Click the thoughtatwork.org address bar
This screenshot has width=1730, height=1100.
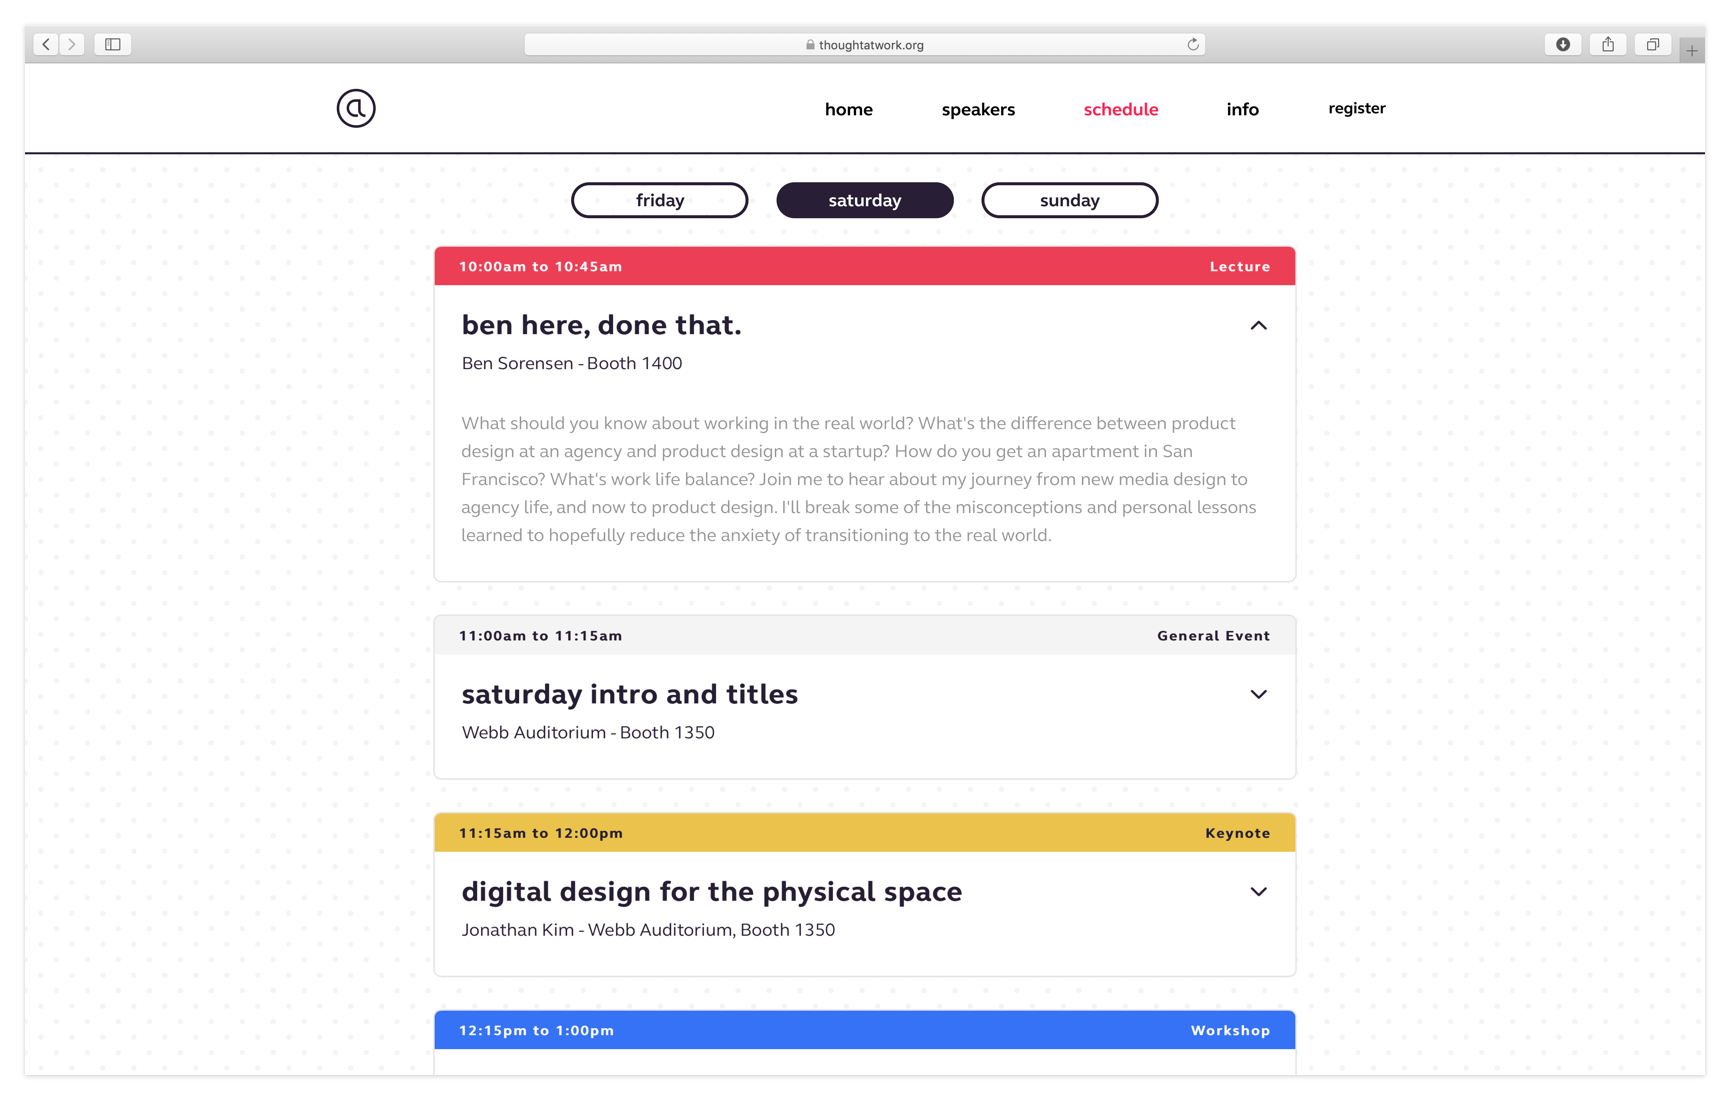(x=865, y=44)
